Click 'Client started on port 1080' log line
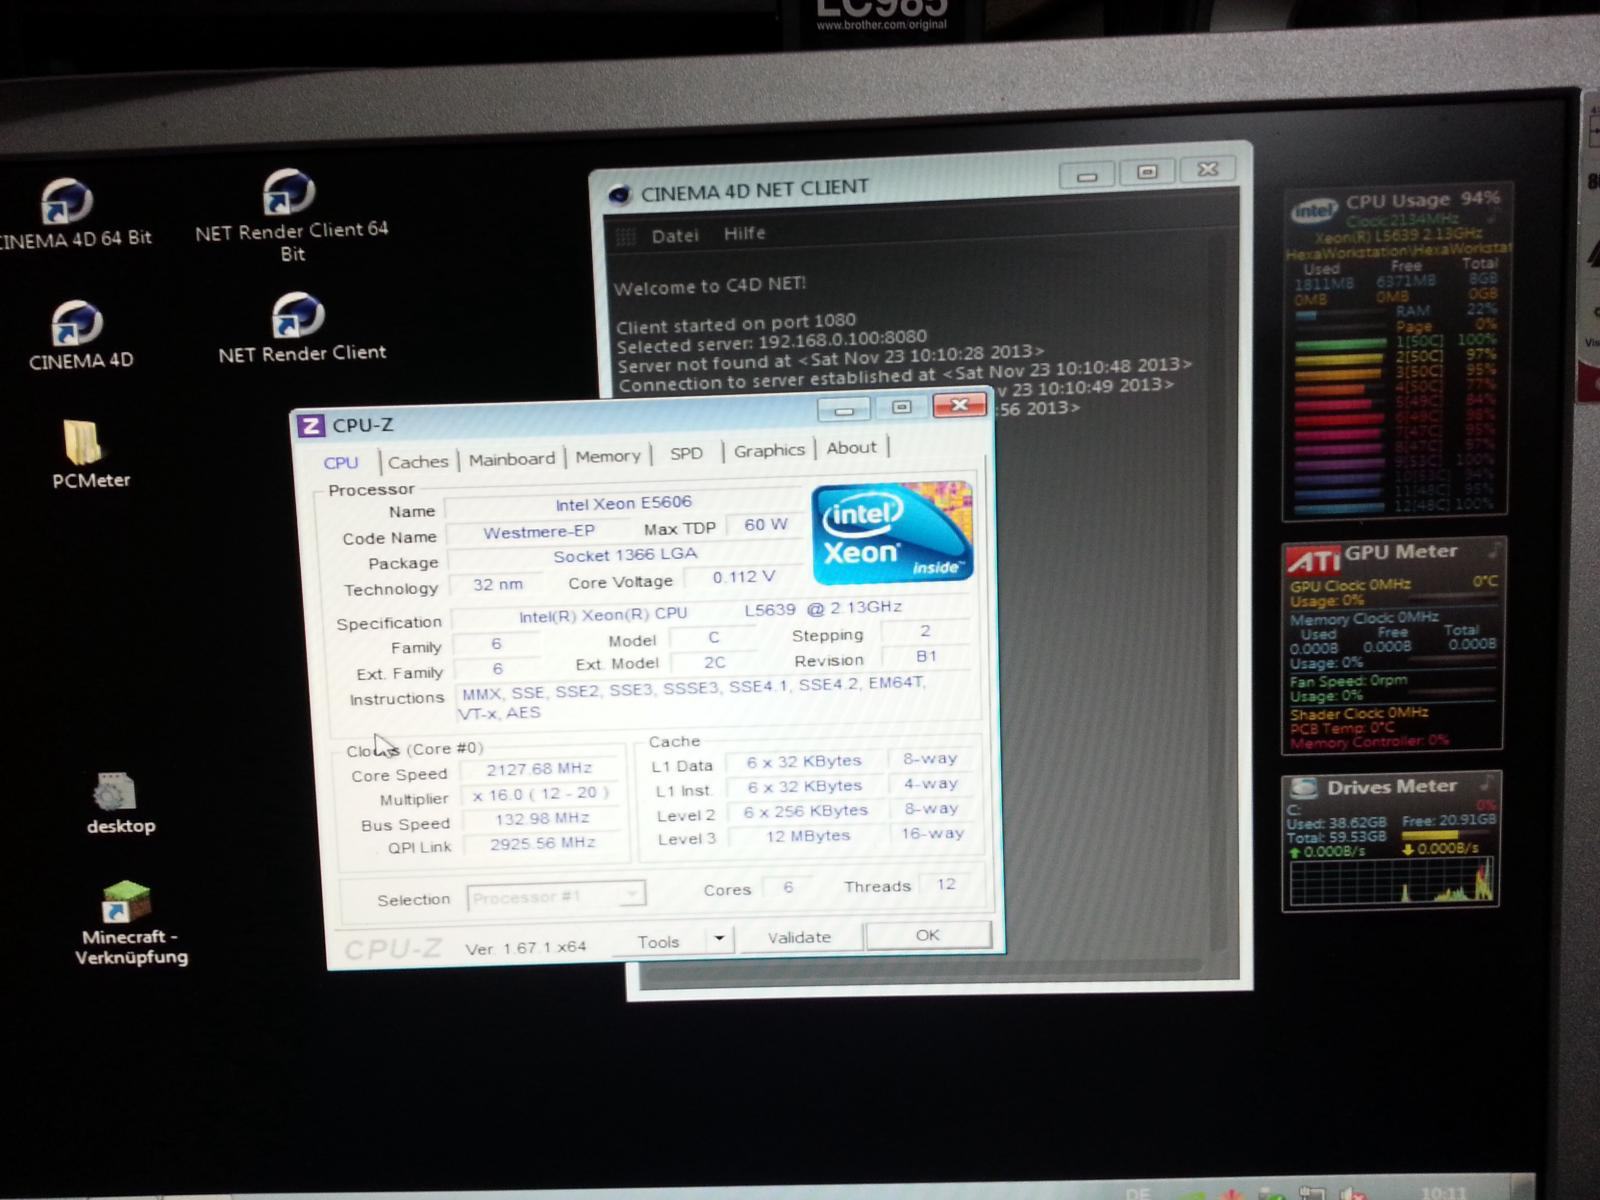The width and height of the screenshot is (1600, 1200). pos(736,324)
